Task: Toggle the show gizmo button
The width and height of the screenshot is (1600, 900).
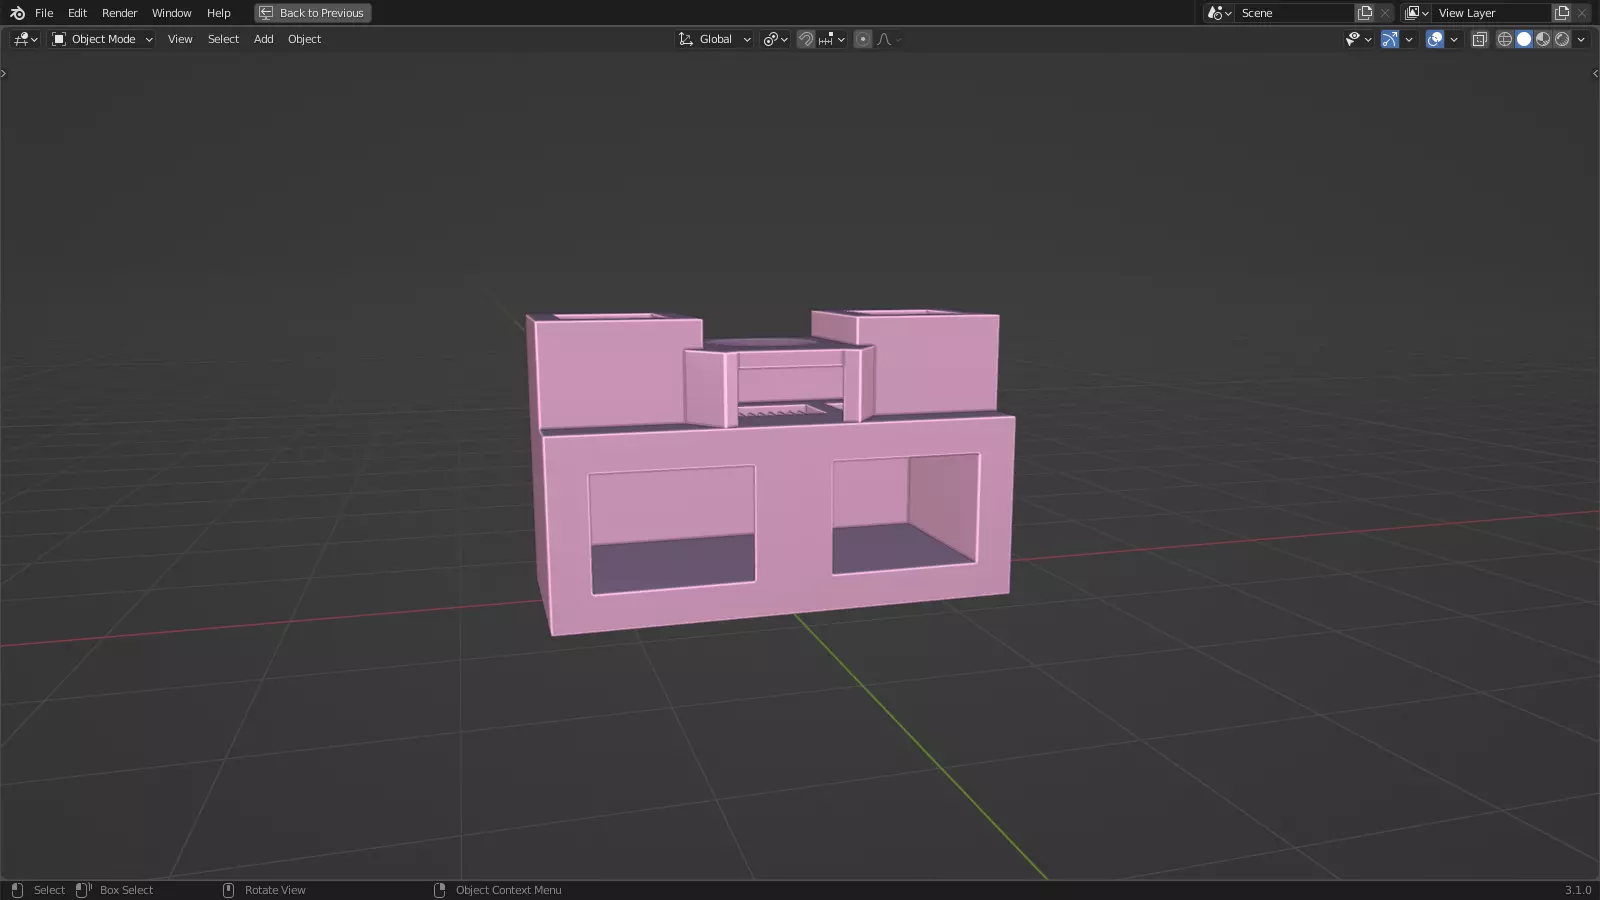Action: pos(1390,39)
